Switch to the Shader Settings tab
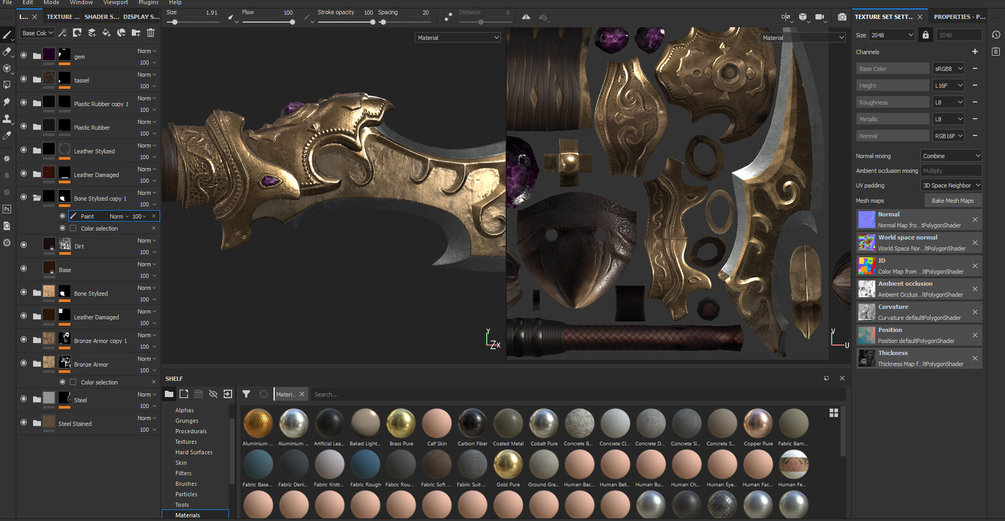This screenshot has height=521, width=1005. coord(101,17)
